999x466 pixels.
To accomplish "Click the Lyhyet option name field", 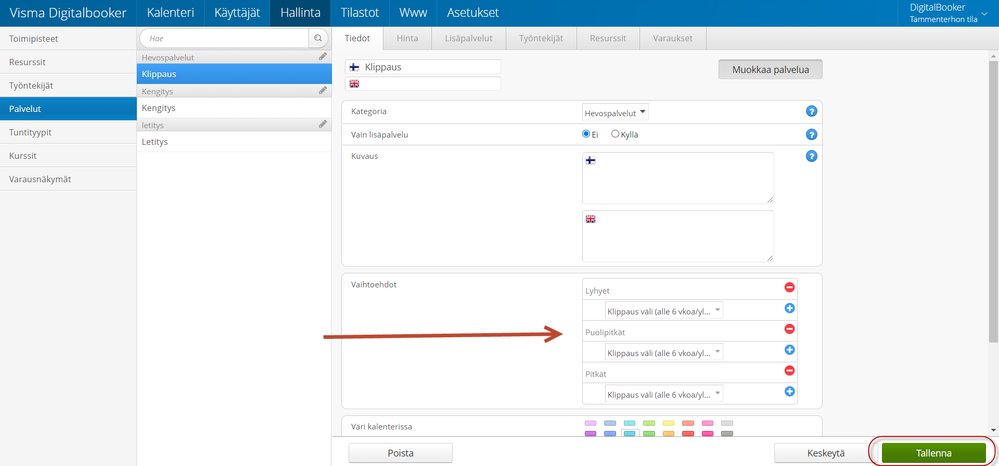I will point(682,290).
